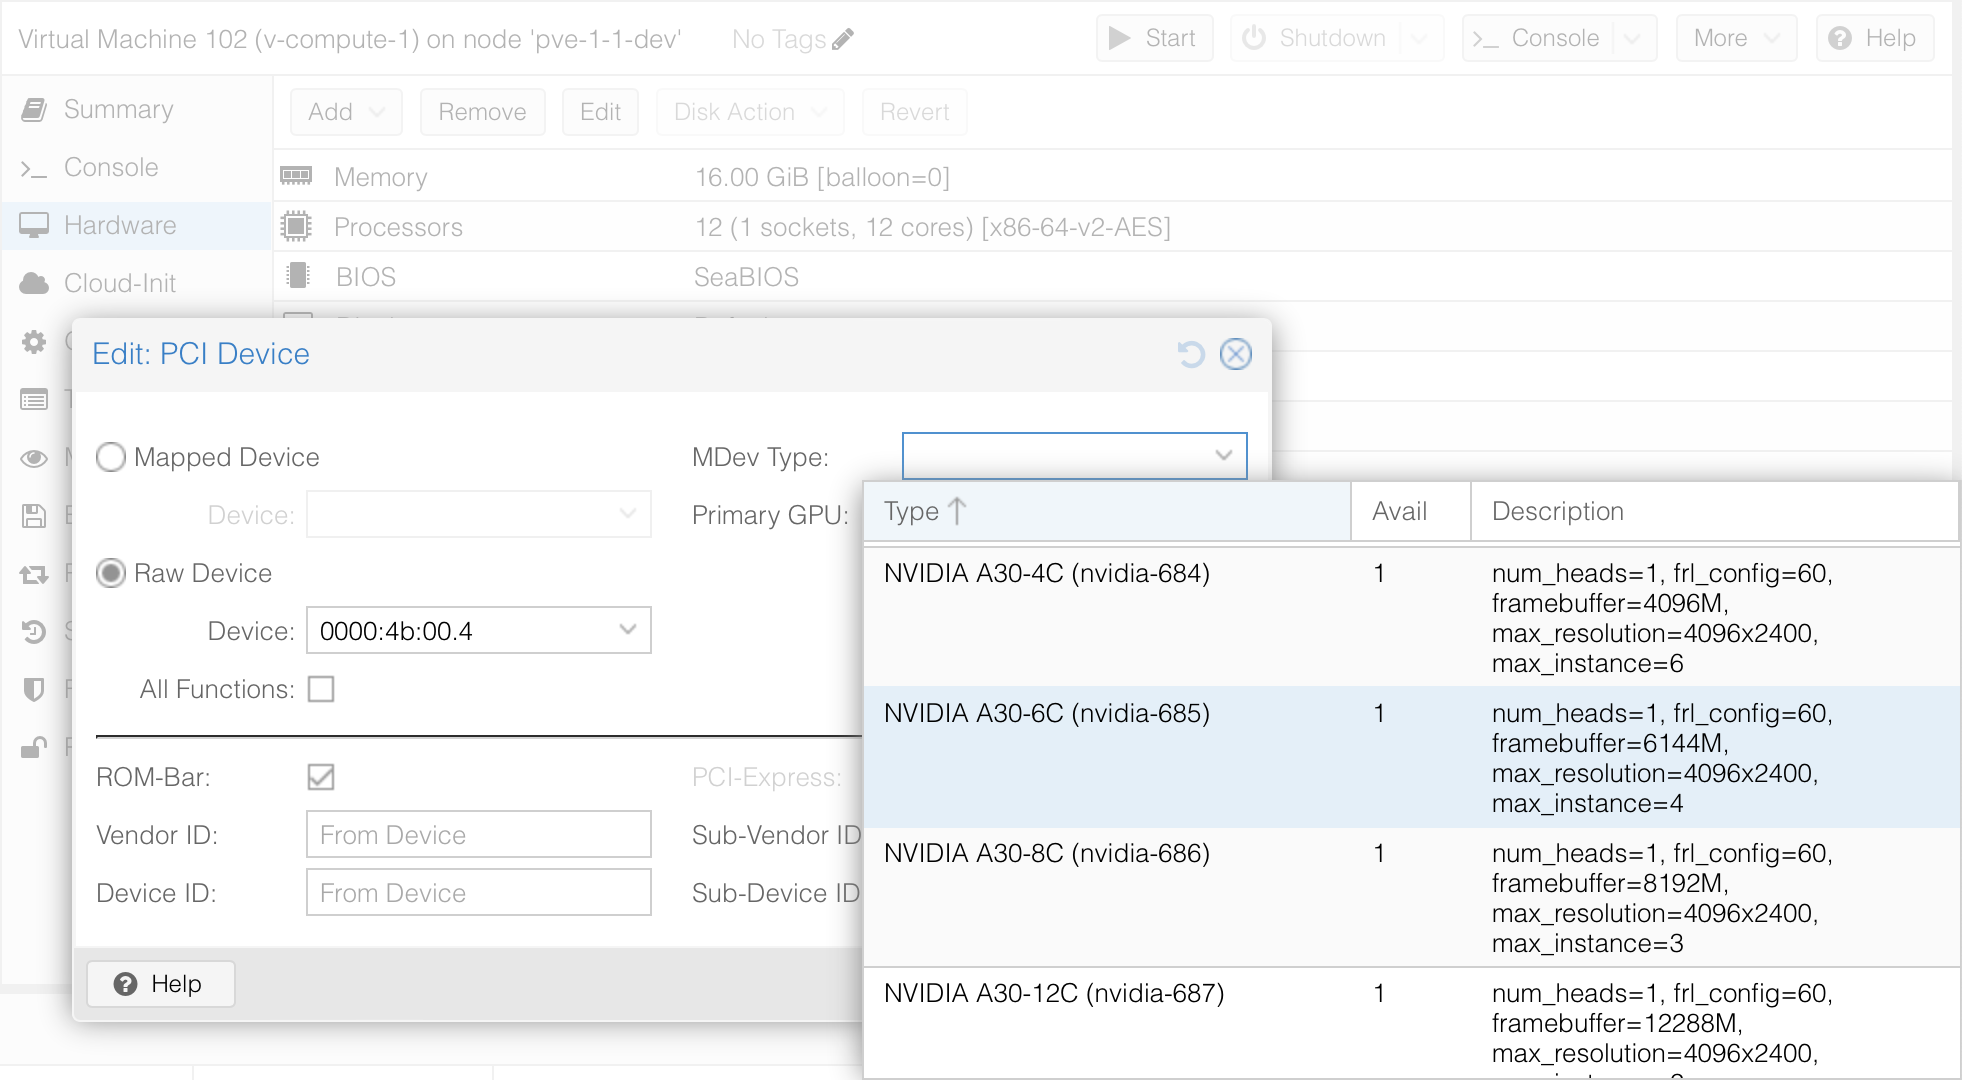Click the edit tags pencil icon
This screenshot has width=1962, height=1080.
tap(843, 39)
